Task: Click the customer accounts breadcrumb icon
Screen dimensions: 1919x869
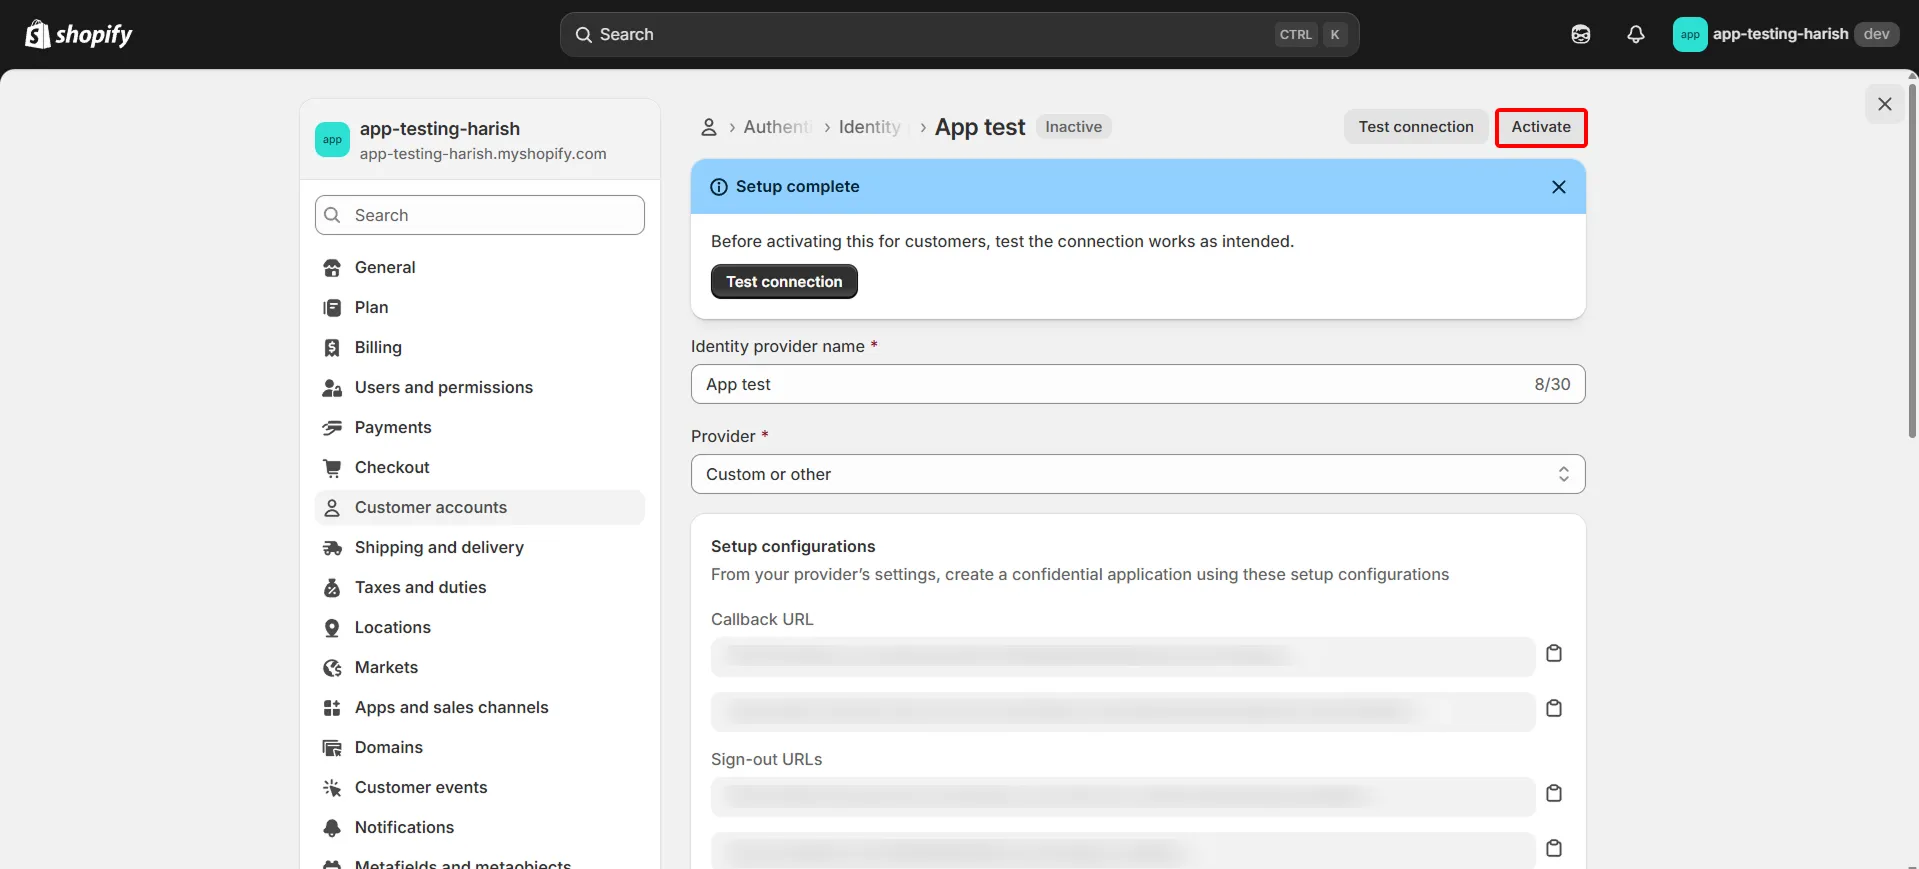Action: [709, 127]
